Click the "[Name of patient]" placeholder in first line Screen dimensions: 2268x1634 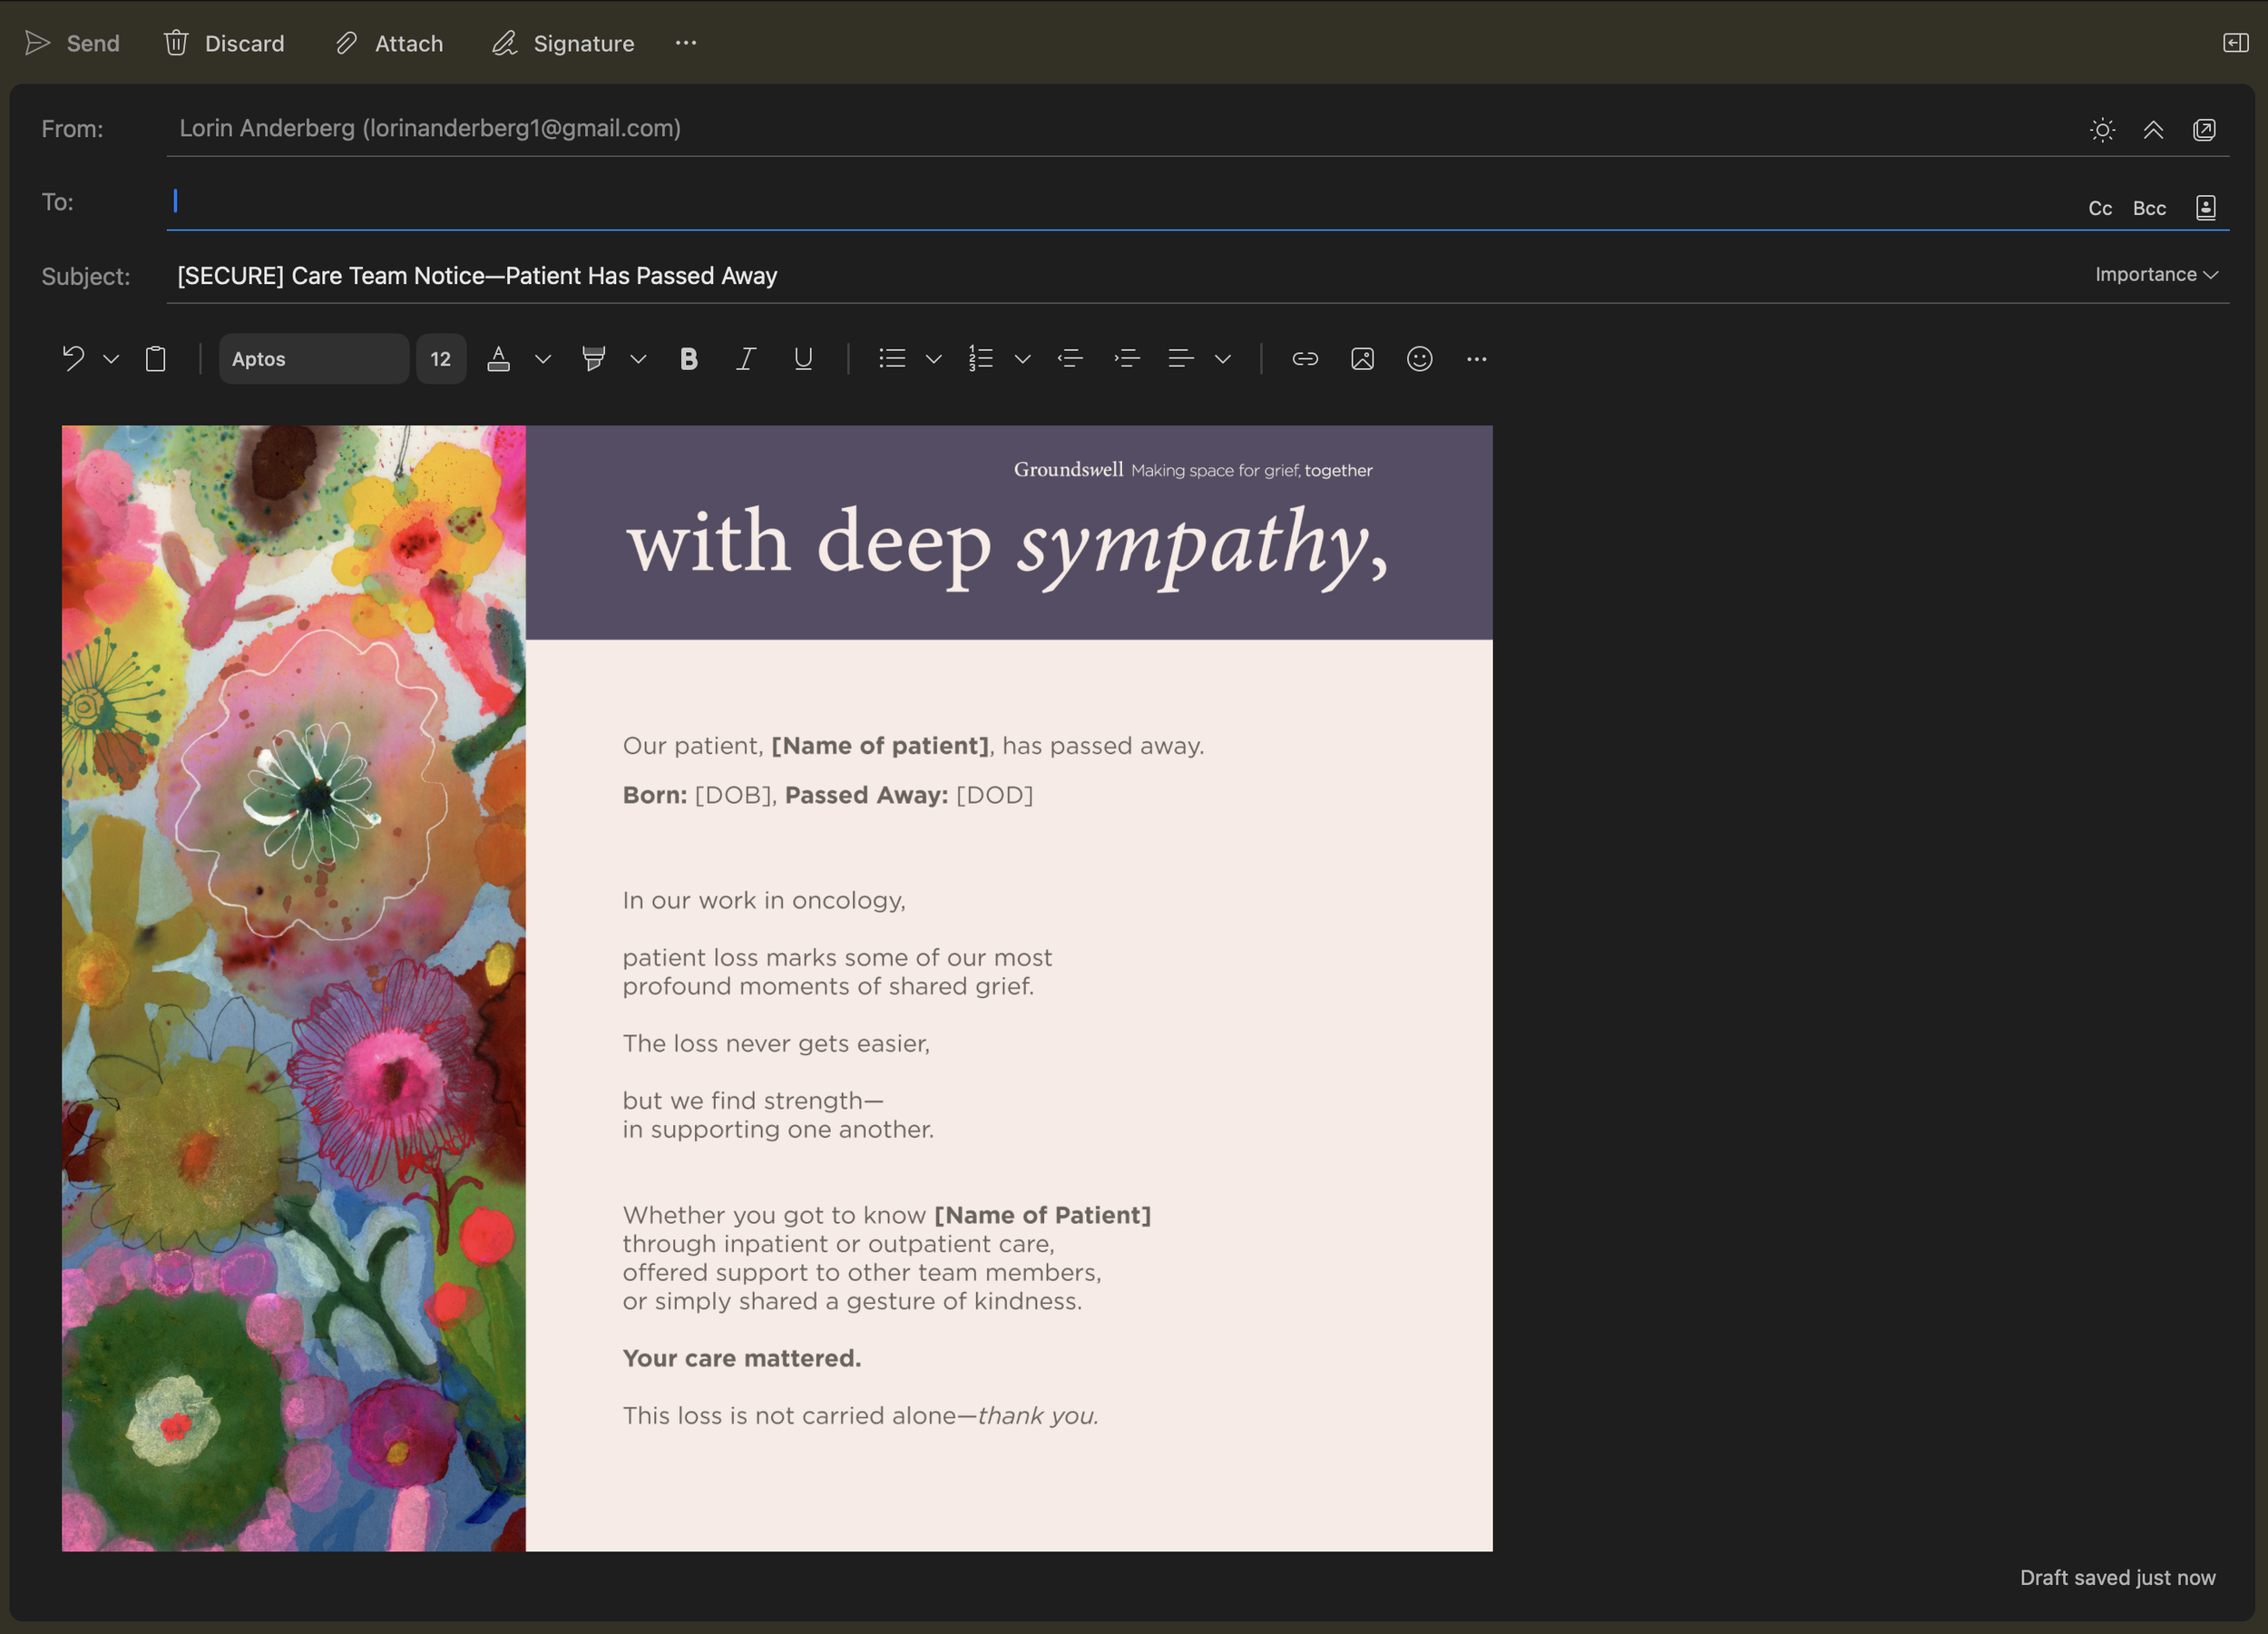tap(880, 746)
